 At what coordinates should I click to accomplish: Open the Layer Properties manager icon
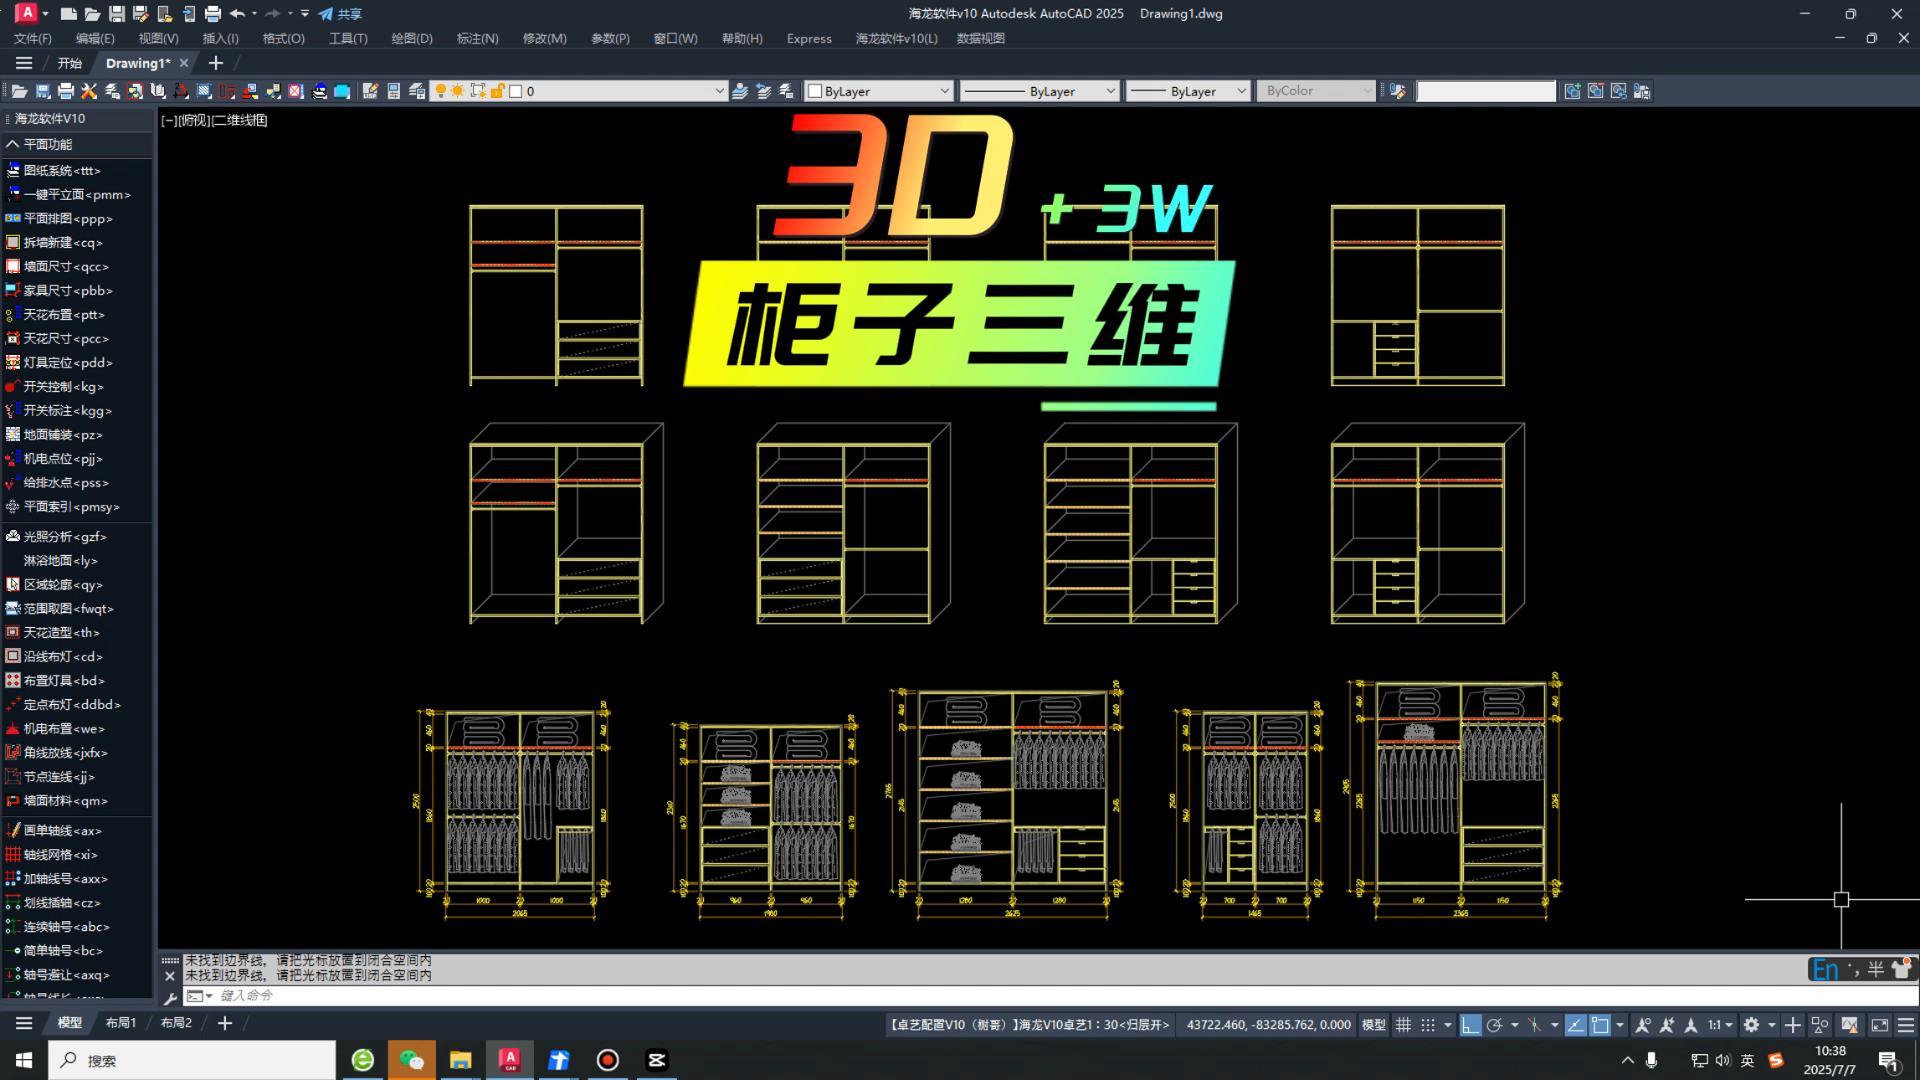[417, 91]
